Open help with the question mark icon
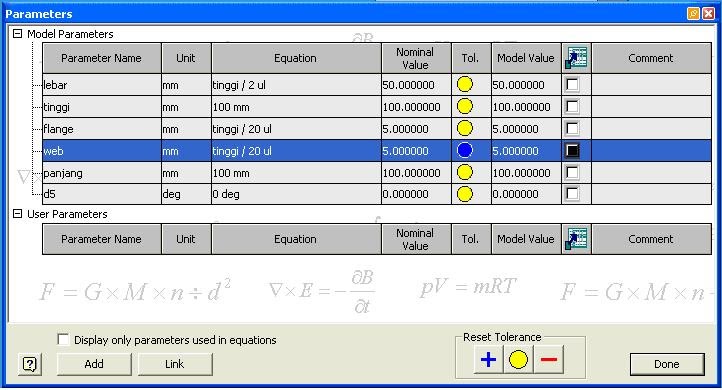722x390 pixels. [x=30, y=364]
